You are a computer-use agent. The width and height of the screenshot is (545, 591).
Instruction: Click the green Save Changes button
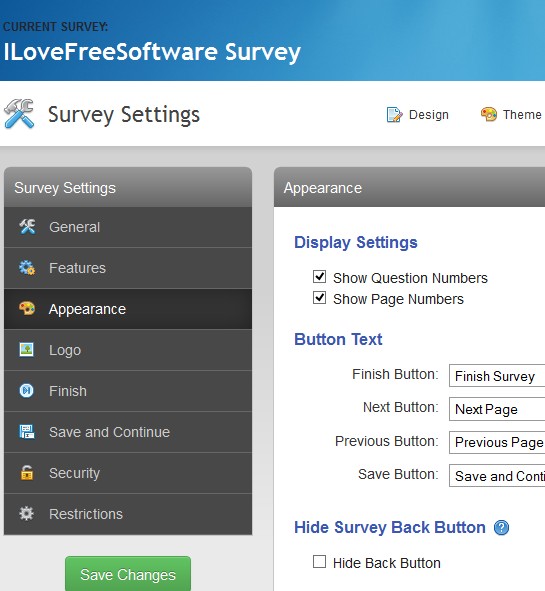[128, 574]
